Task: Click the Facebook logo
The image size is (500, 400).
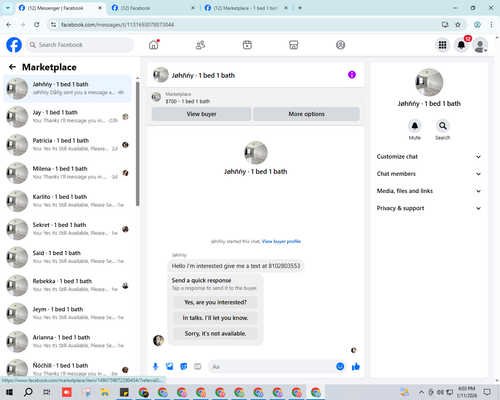Action: coord(14,45)
